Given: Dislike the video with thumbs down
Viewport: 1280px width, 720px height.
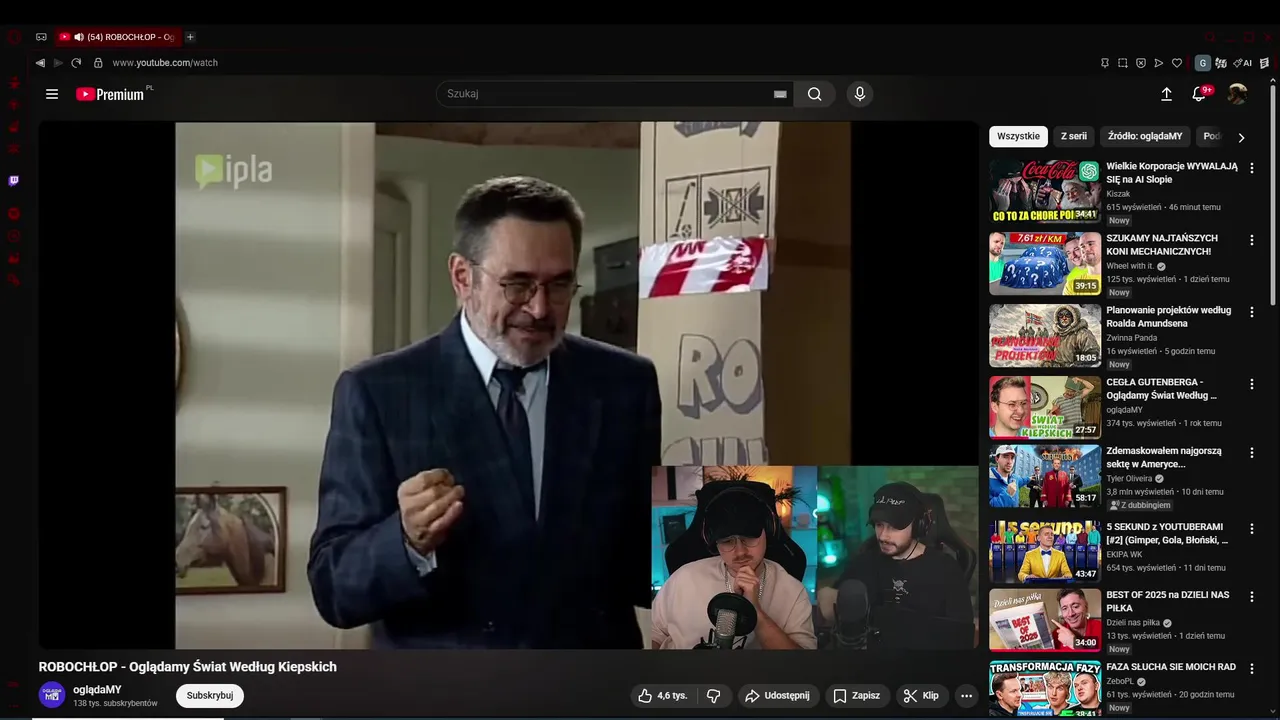Looking at the screenshot, I should [x=714, y=696].
